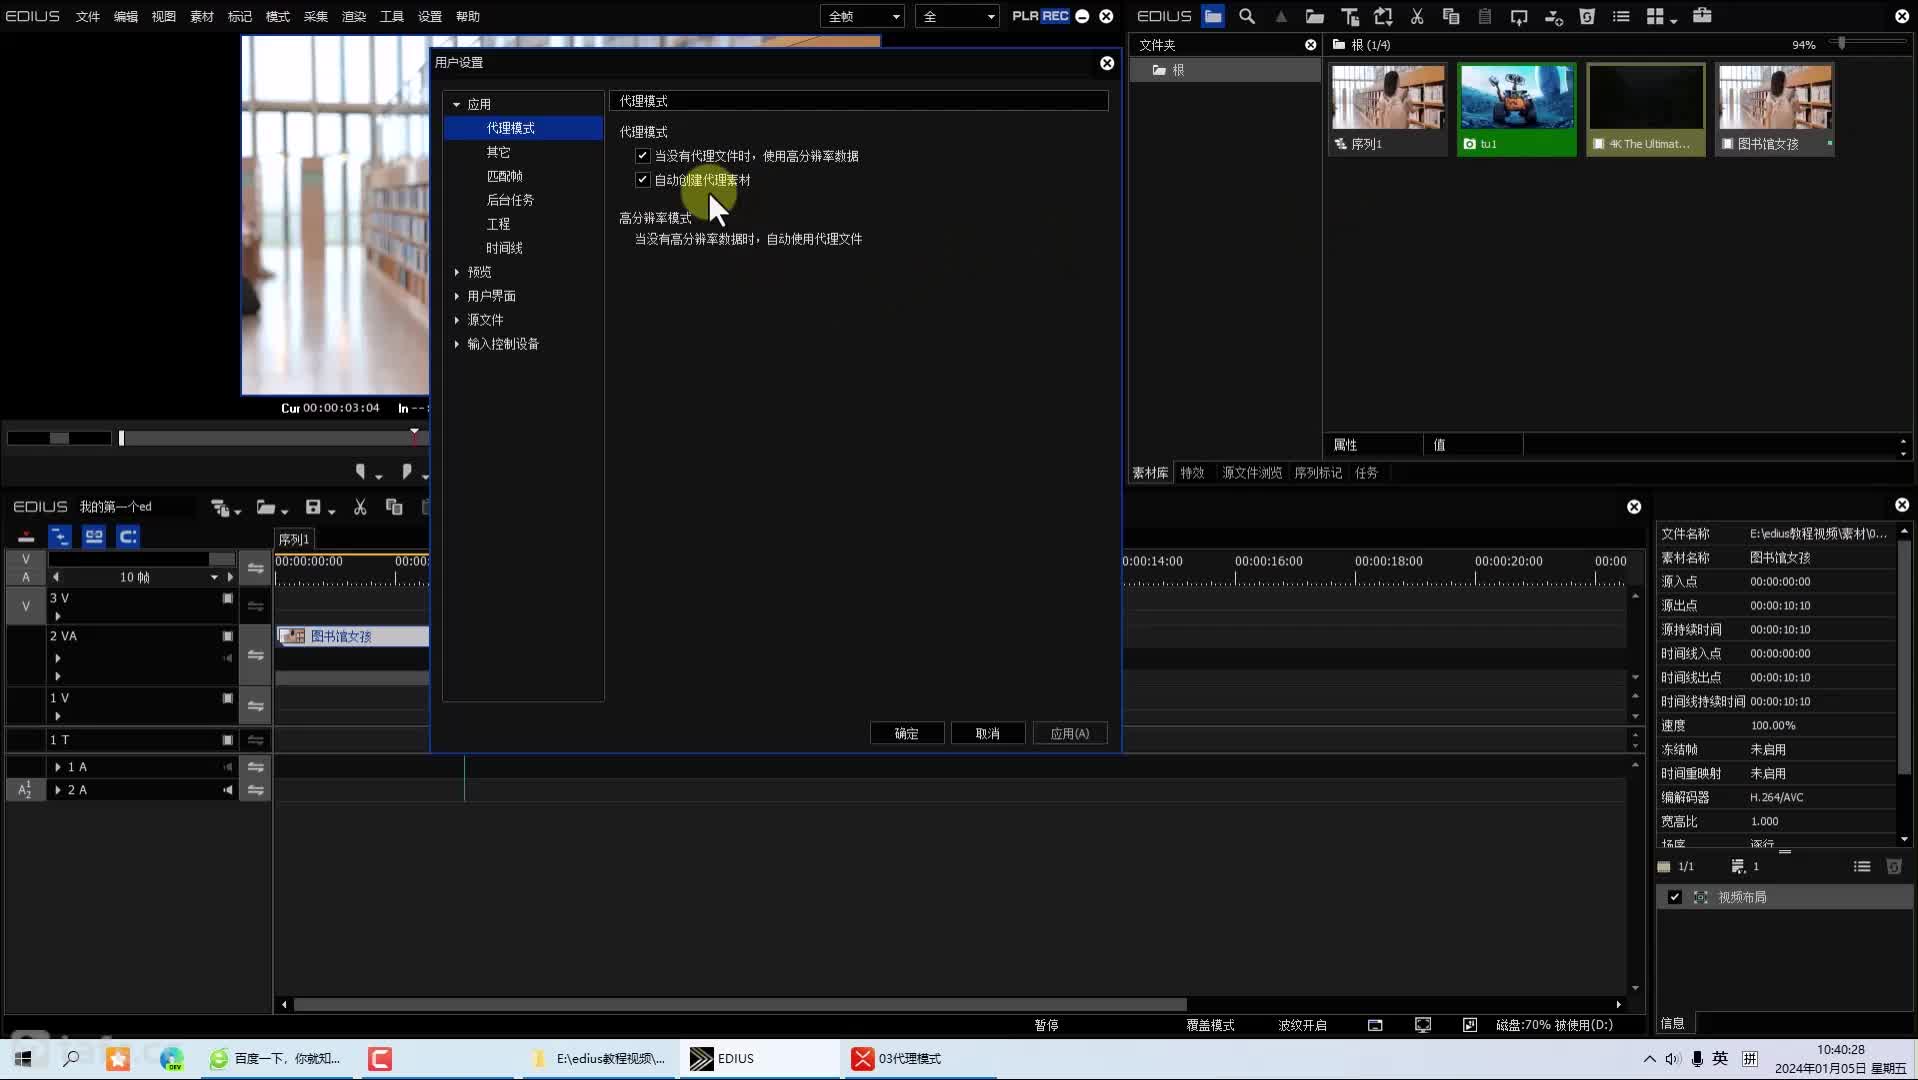
Task: Click the scissors cut icon in timeline toolbar
Action: [360, 508]
